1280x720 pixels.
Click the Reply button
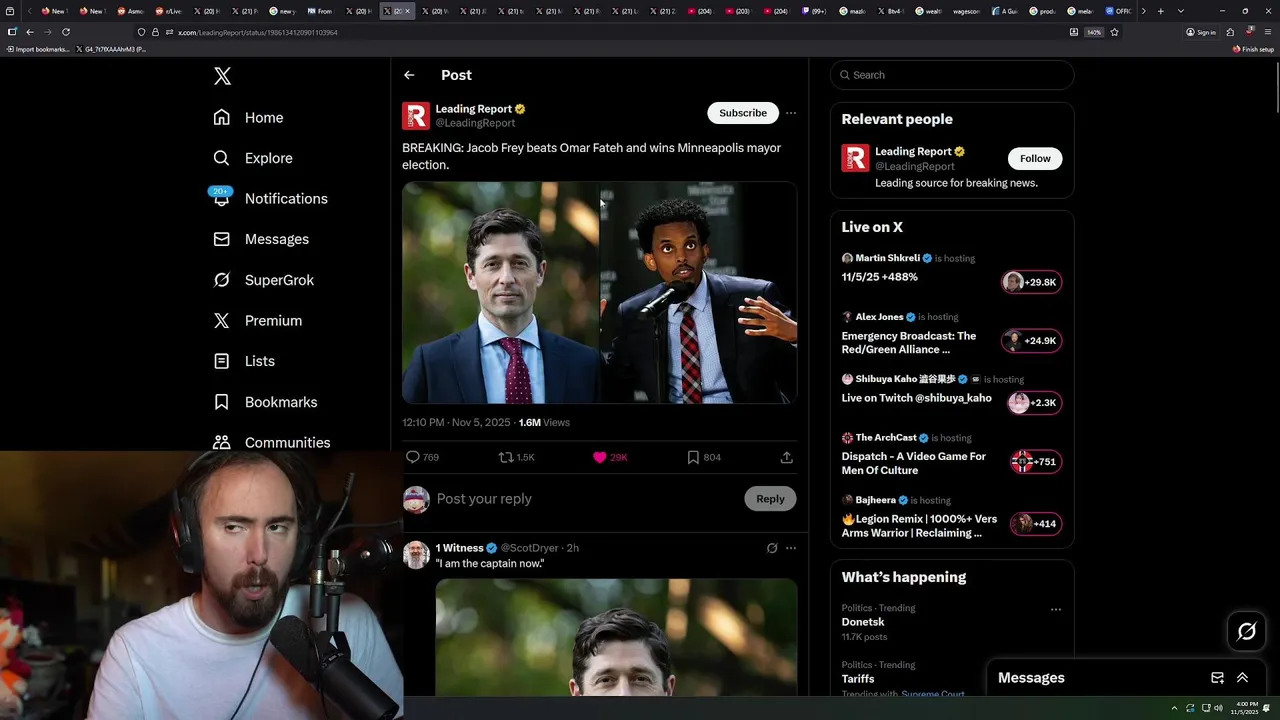(x=770, y=499)
